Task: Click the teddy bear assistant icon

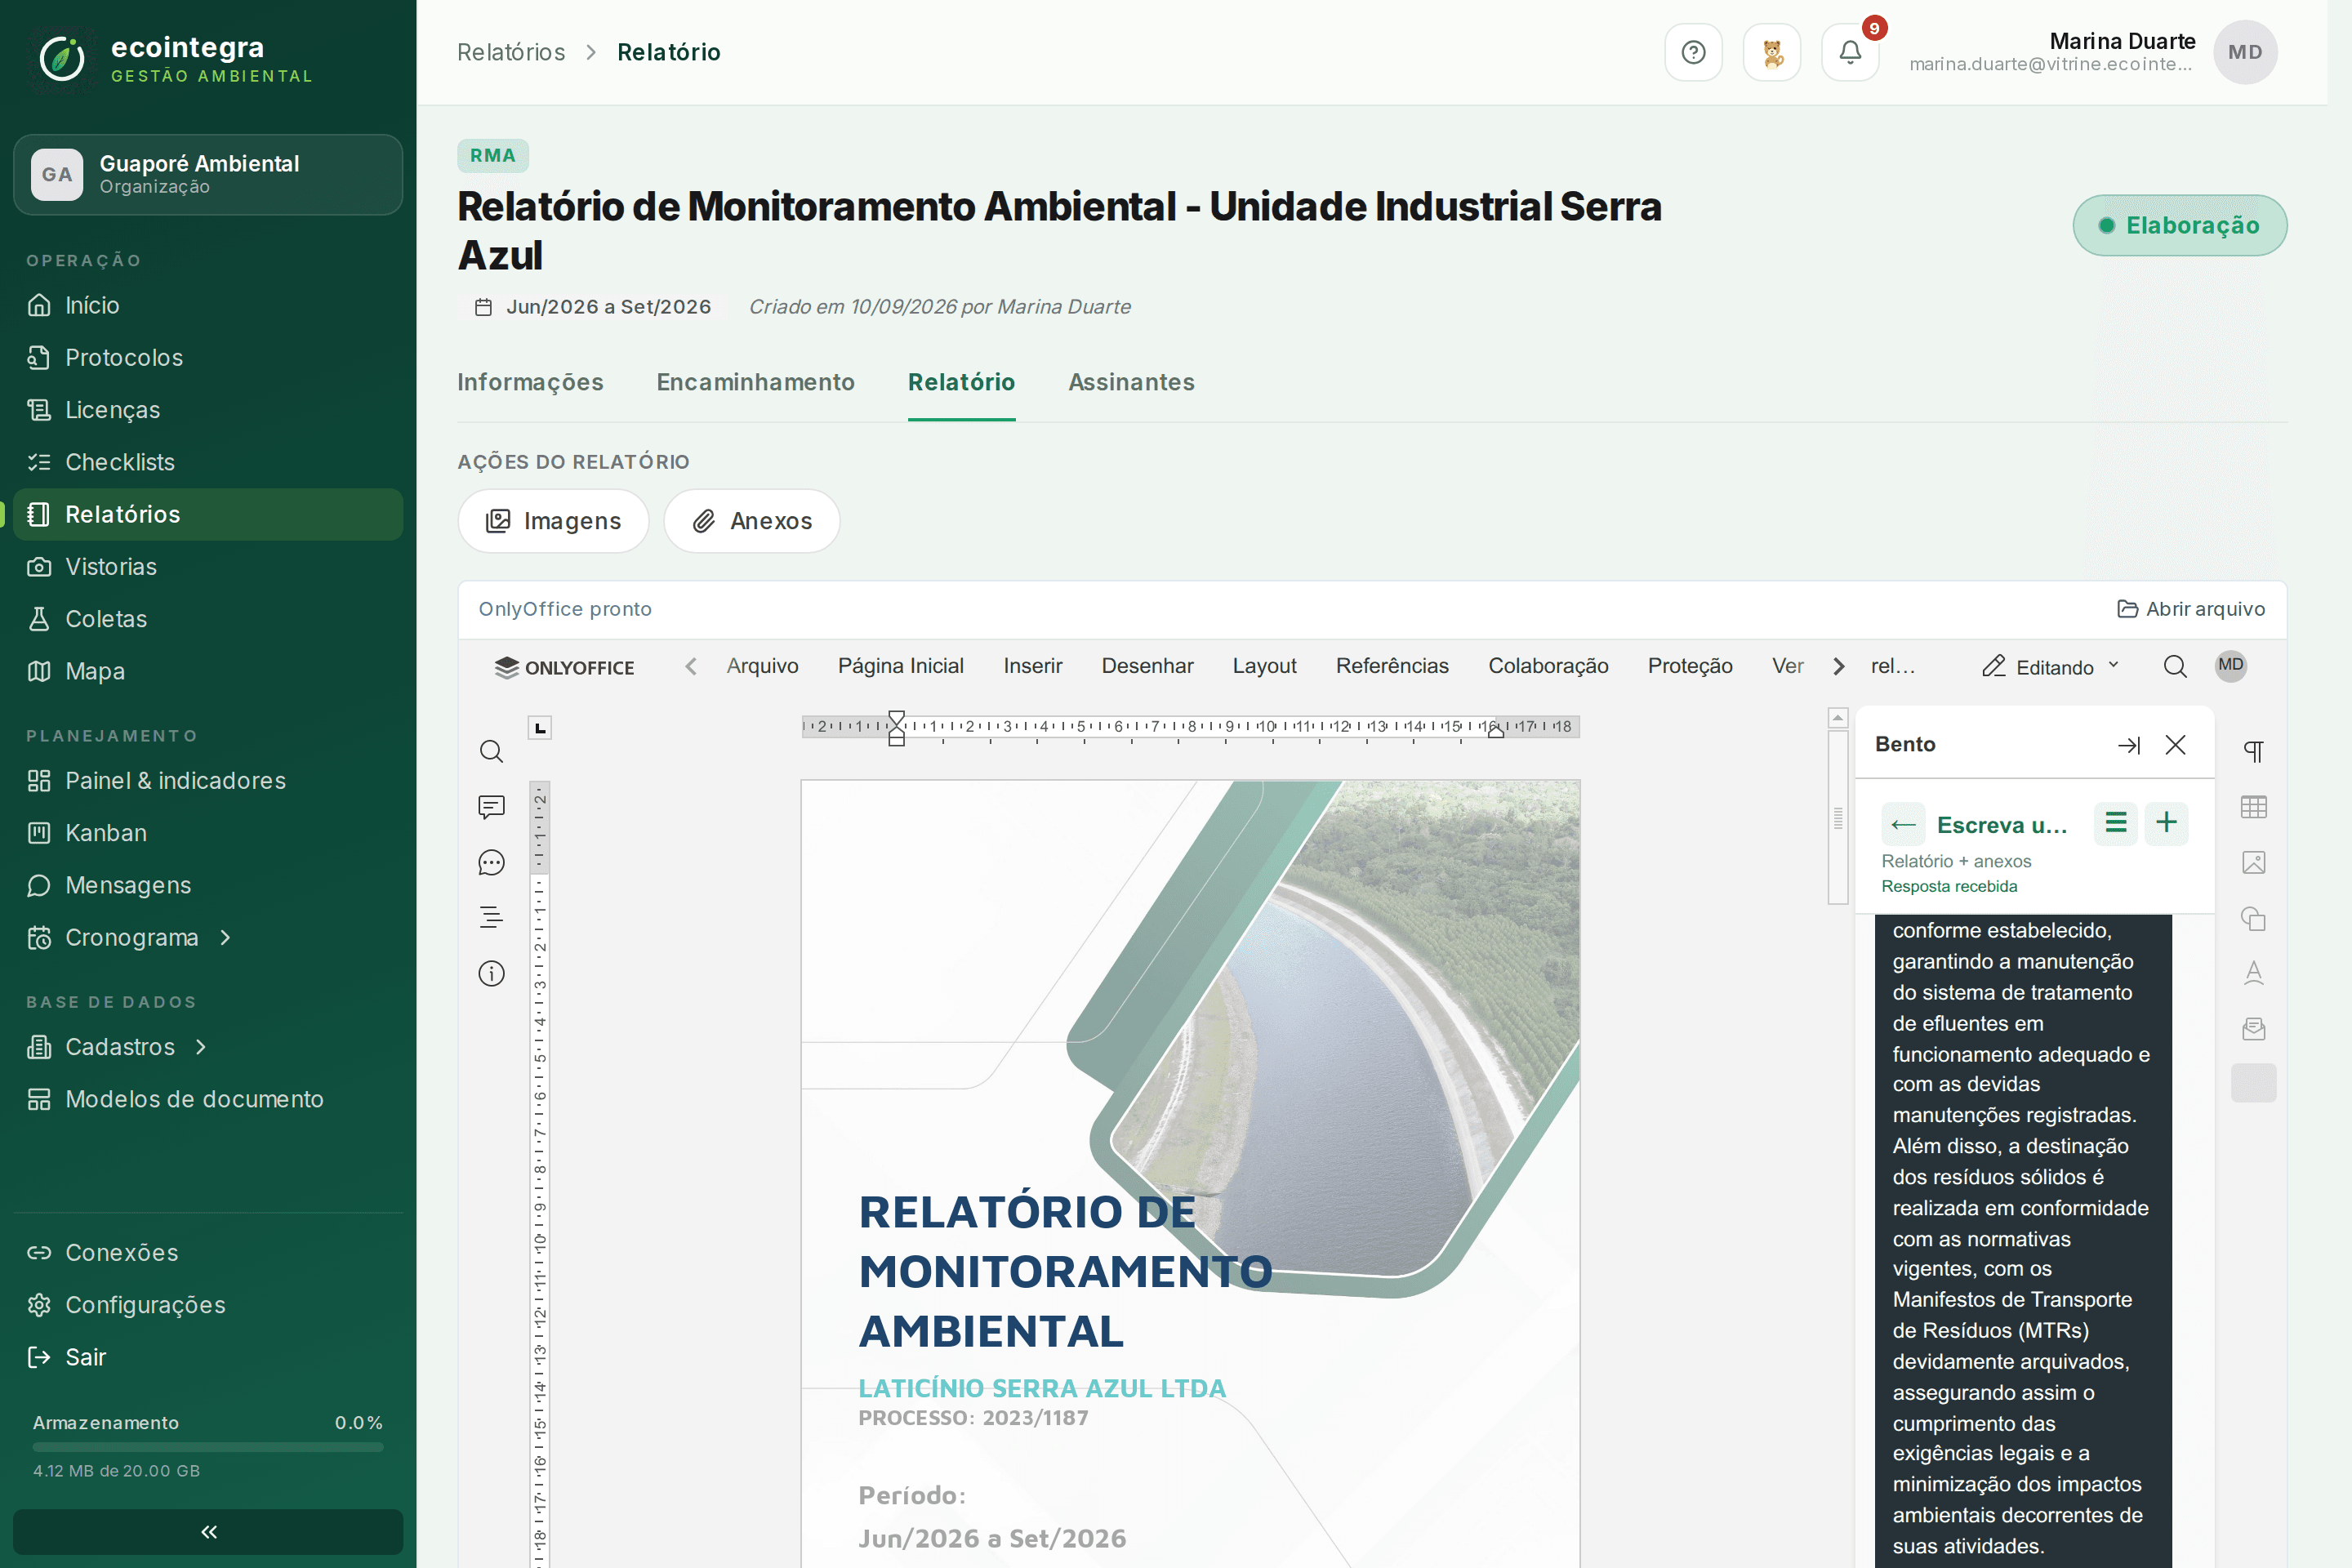Action: point(1772,52)
